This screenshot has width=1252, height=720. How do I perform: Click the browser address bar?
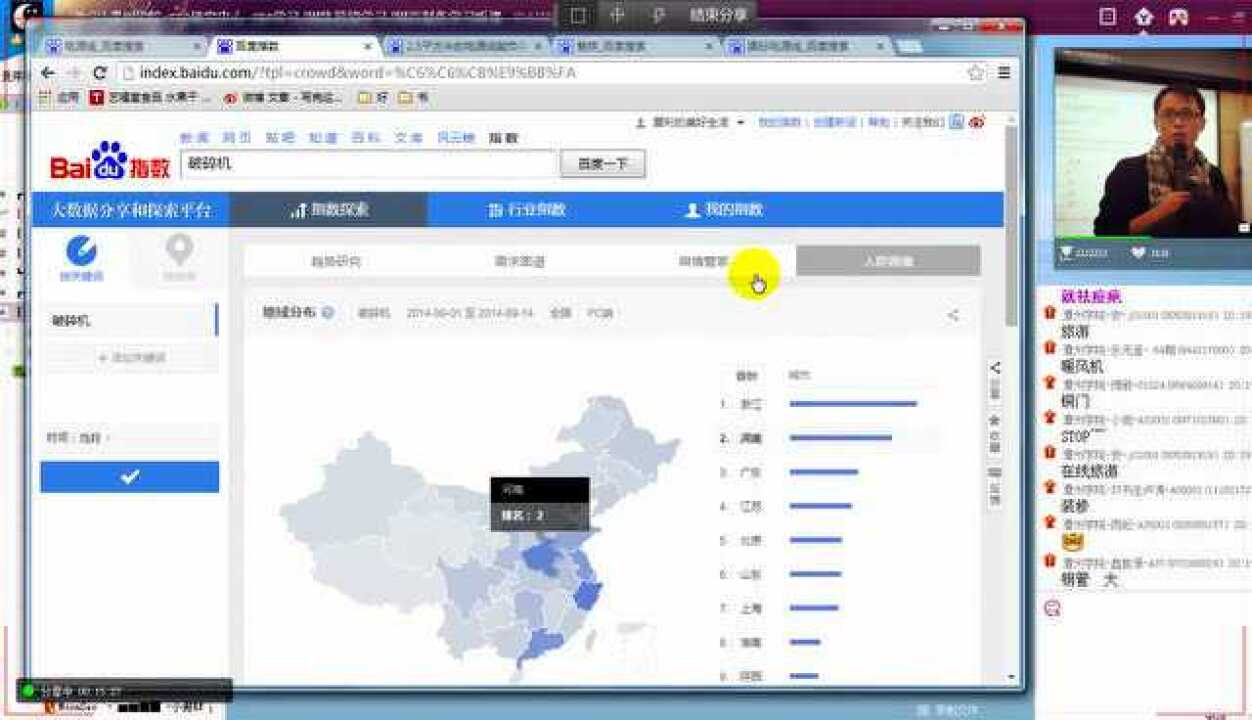540,73
